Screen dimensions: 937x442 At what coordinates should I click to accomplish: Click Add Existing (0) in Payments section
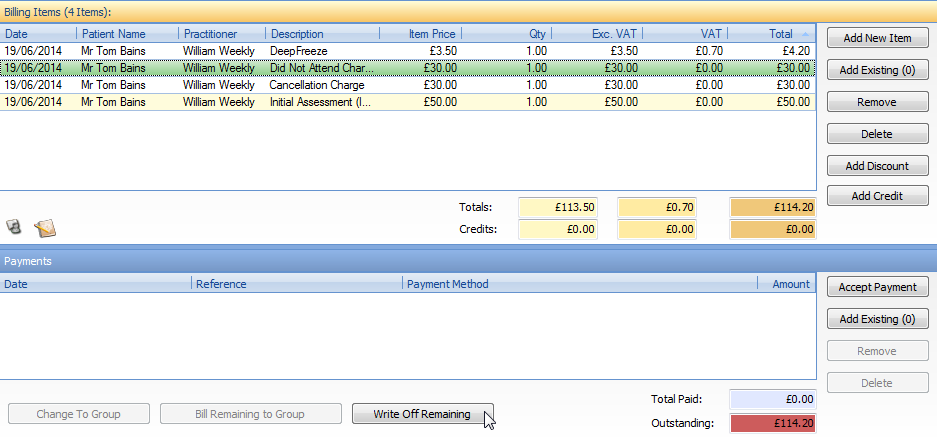(x=877, y=319)
